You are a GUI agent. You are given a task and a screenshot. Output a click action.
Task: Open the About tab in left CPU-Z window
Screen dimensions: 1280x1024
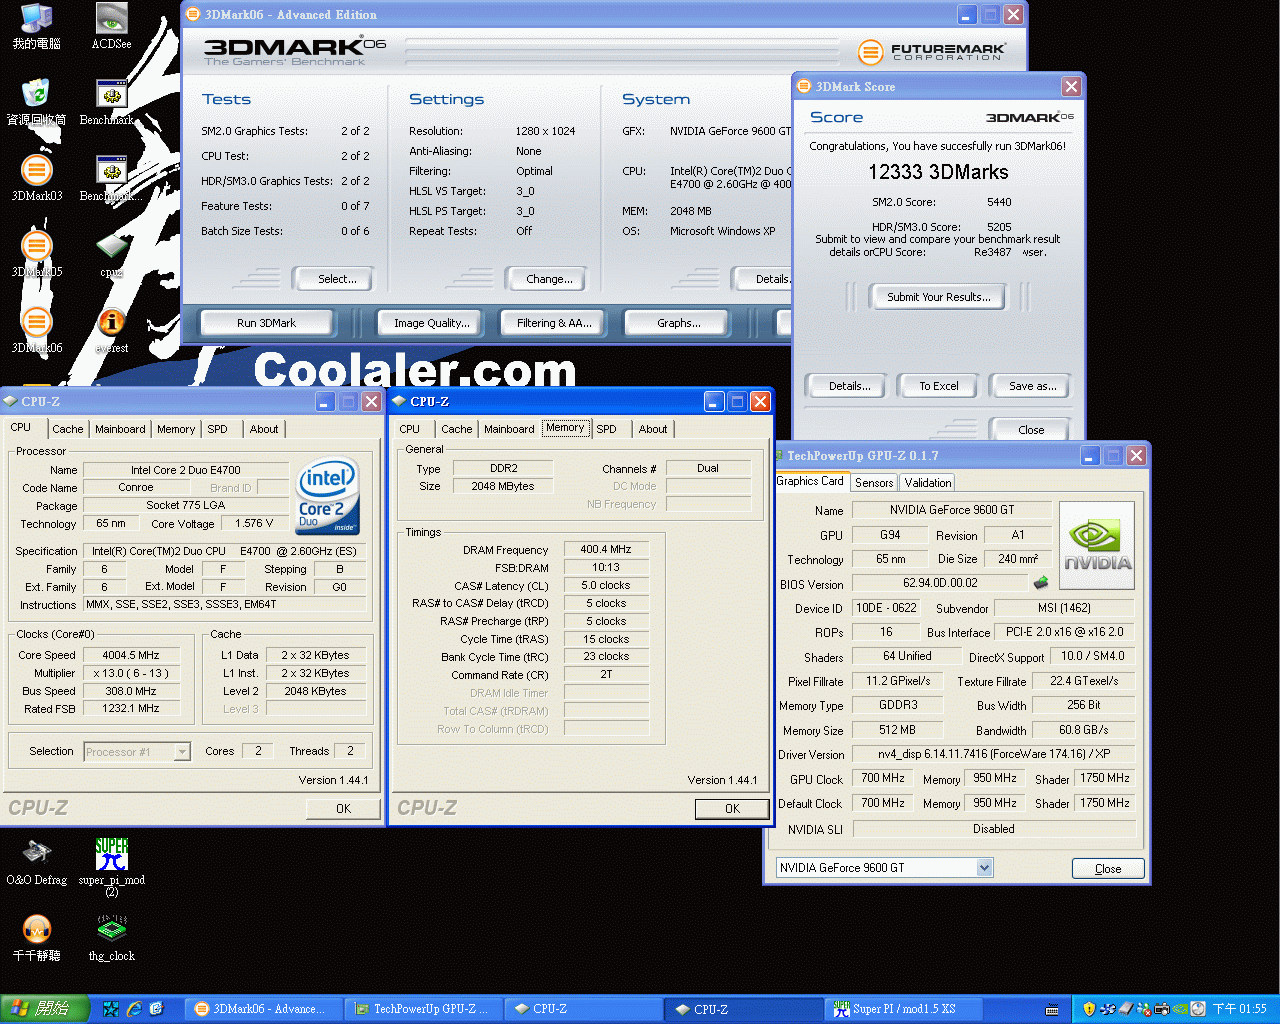click(264, 429)
